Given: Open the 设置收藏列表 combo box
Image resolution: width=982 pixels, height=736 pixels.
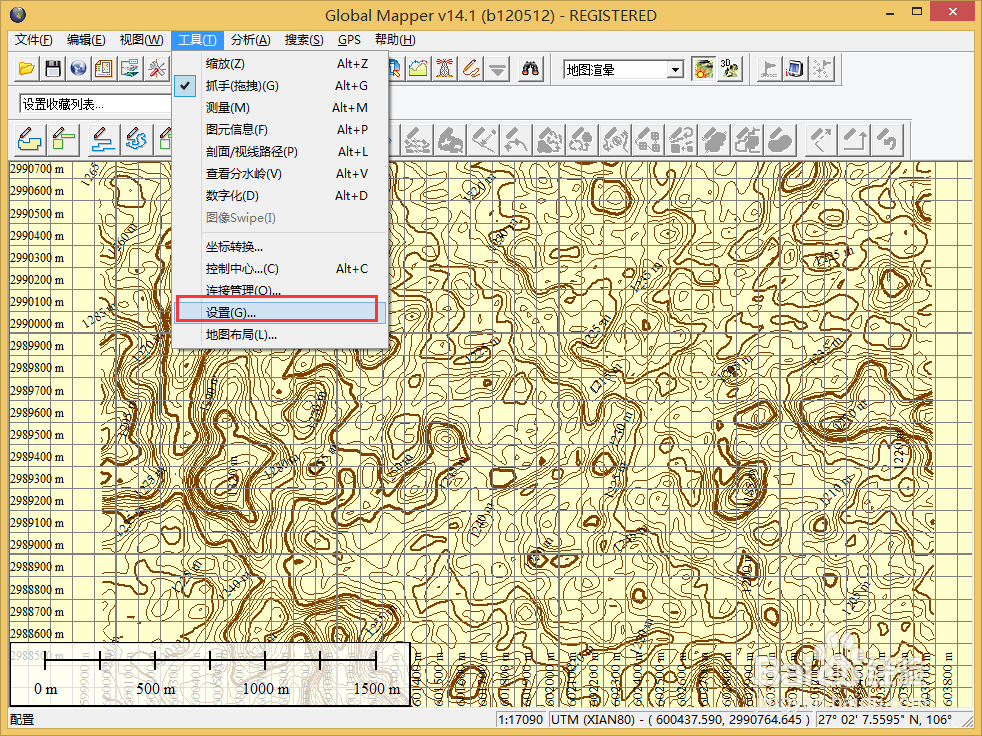Looking at the screenshot, I should (x=95, y=104).
